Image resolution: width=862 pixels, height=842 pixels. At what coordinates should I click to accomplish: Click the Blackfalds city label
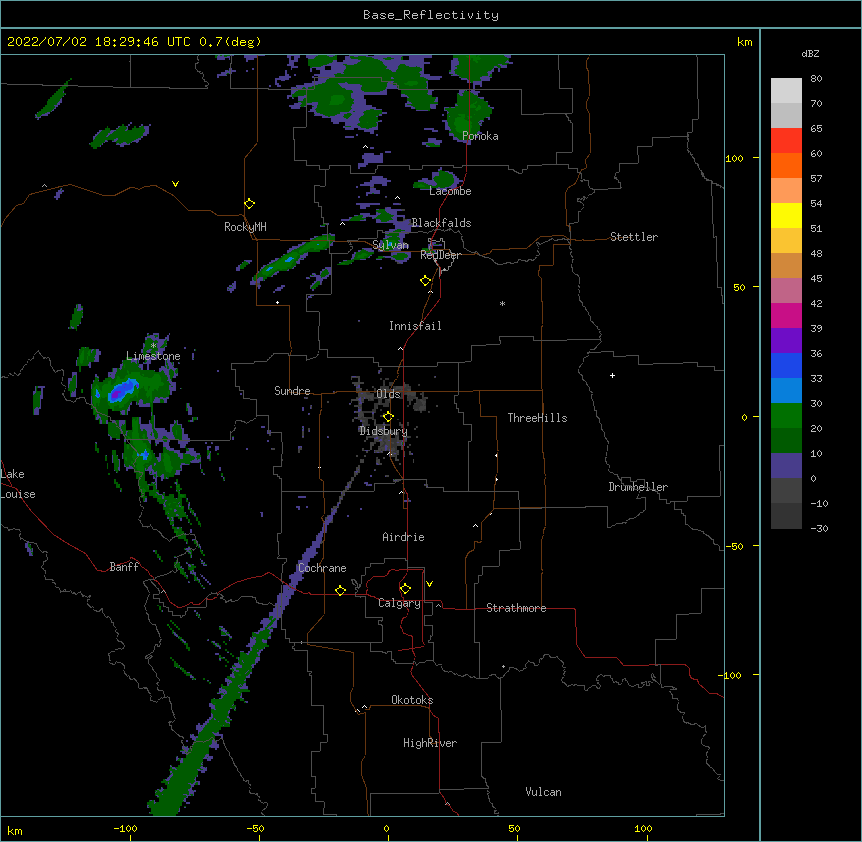pyautogui.click(x=441, y=223)
